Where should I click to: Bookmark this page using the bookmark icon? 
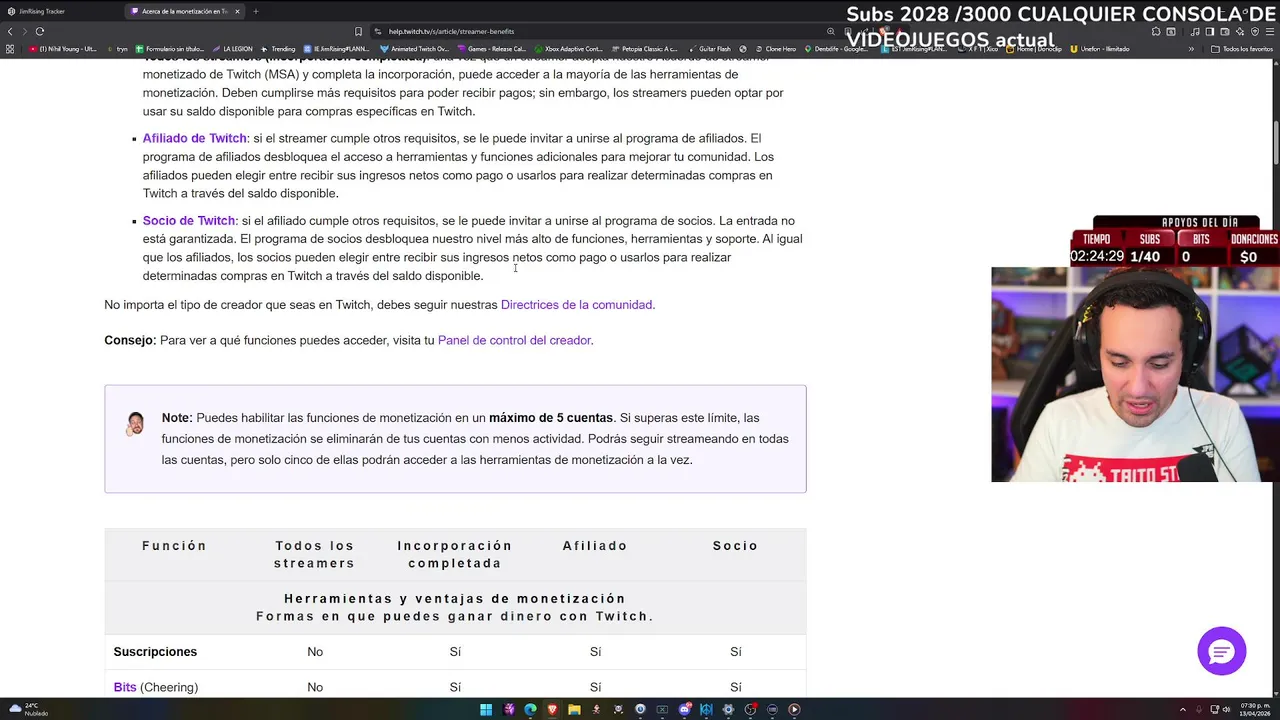(359, 31)
